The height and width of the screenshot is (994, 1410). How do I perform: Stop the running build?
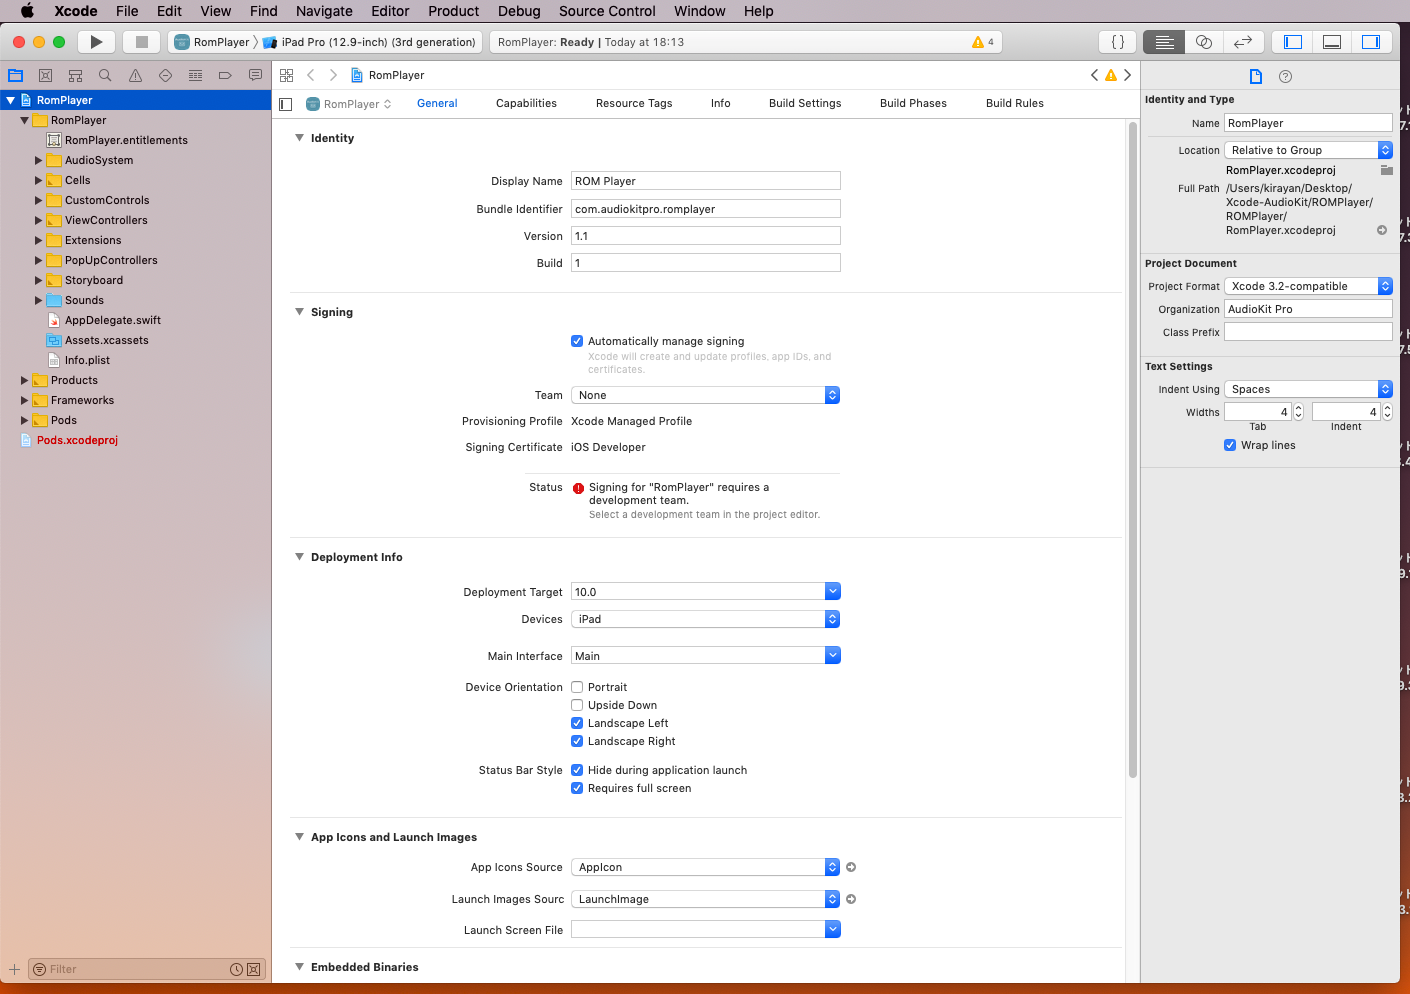point(142,42)
